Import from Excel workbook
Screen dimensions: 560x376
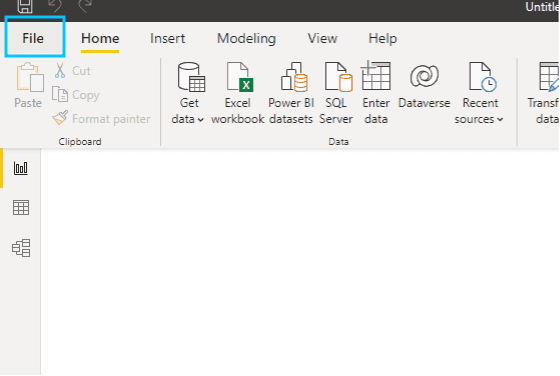(x=238, y=93)
